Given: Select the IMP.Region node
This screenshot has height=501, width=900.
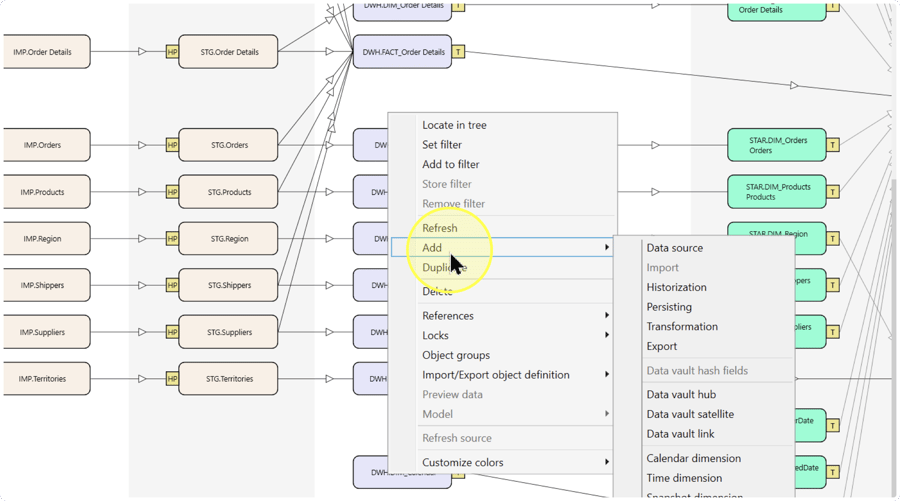Looking at the screenshot, I should (x=46, y=239).
